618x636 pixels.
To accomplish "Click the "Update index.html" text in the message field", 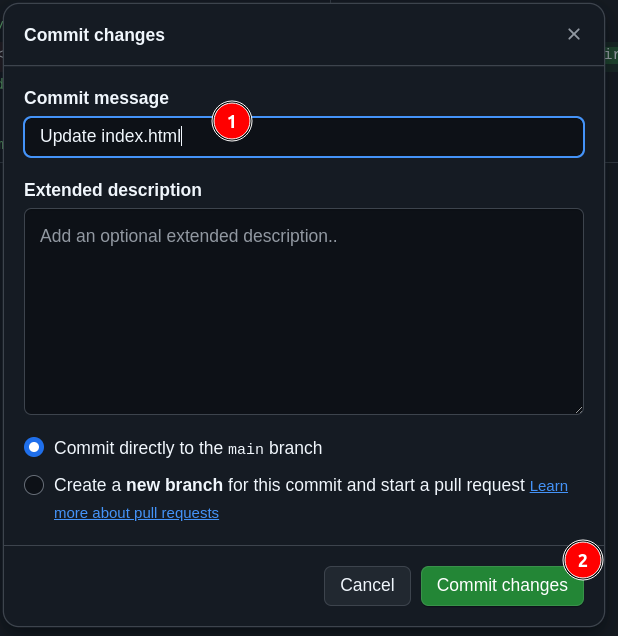I will coord(110,136).
